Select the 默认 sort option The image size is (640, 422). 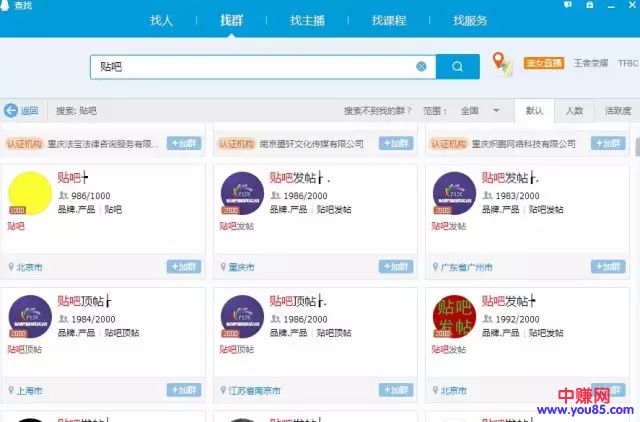535,110
